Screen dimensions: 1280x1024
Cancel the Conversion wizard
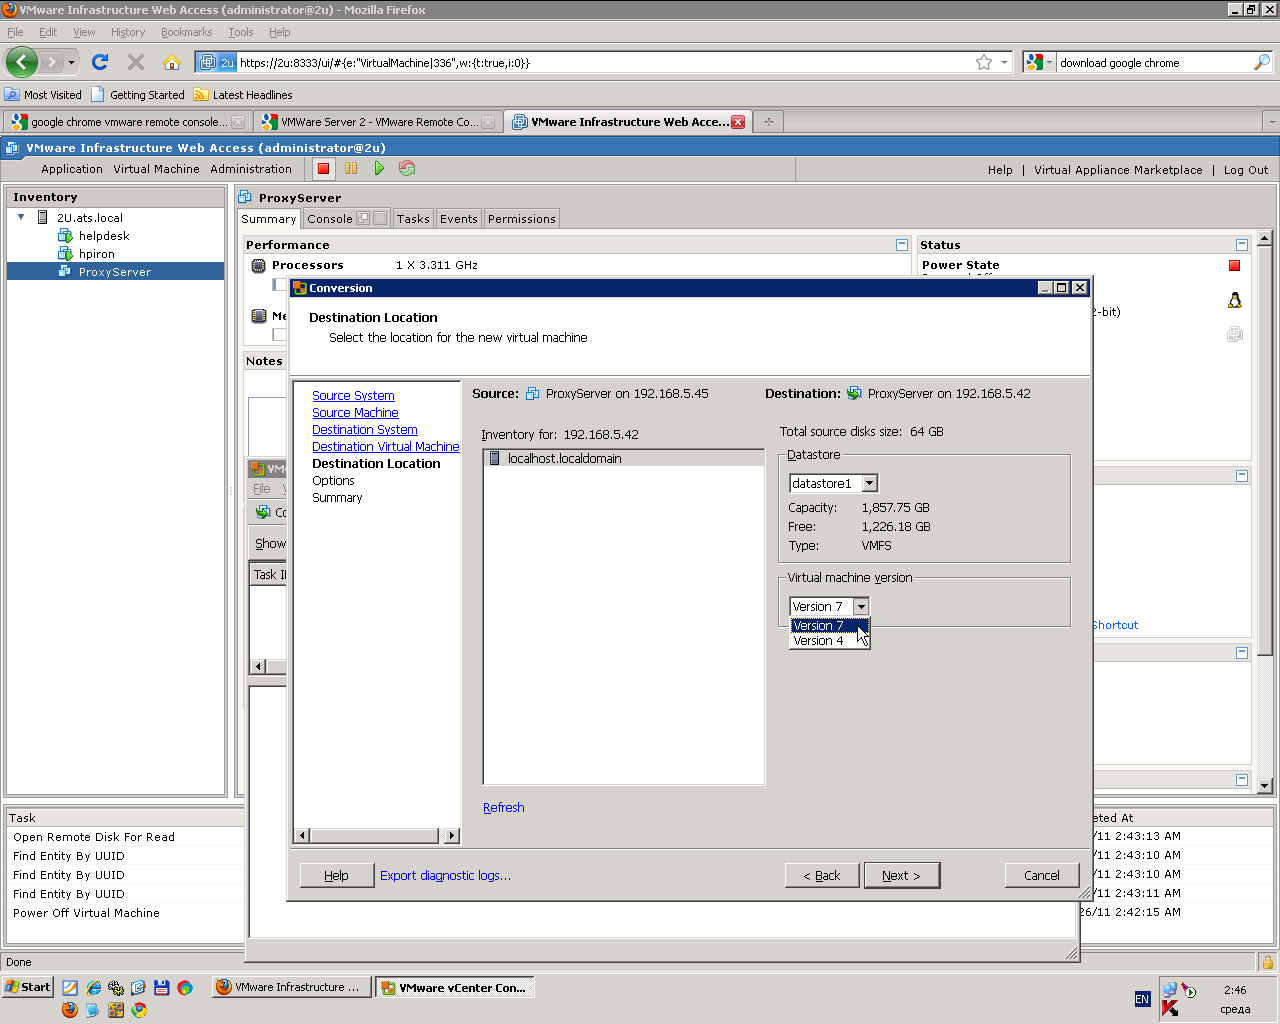(1042, 875)
